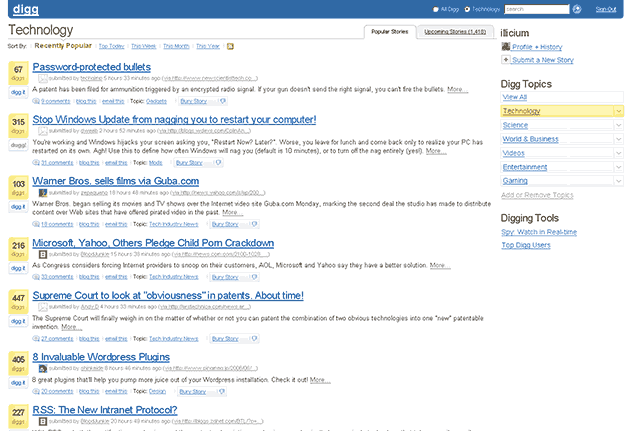This screenshot has width=632, height=431.
Task: Click in the search input field
Action: coord(536,9)
